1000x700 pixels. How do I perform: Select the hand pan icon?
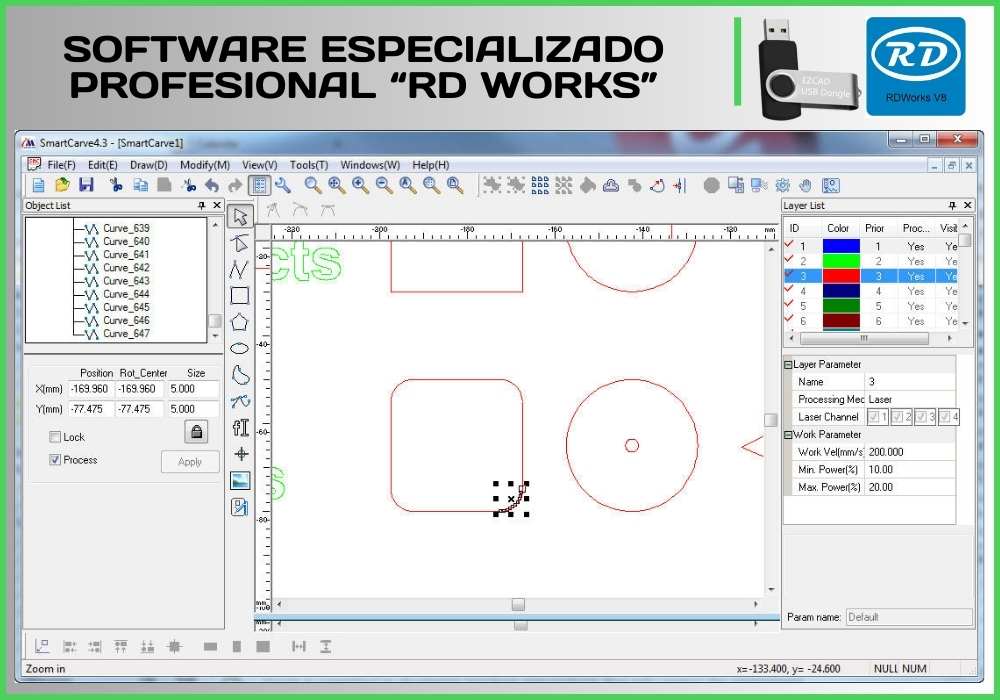[805, 186]
